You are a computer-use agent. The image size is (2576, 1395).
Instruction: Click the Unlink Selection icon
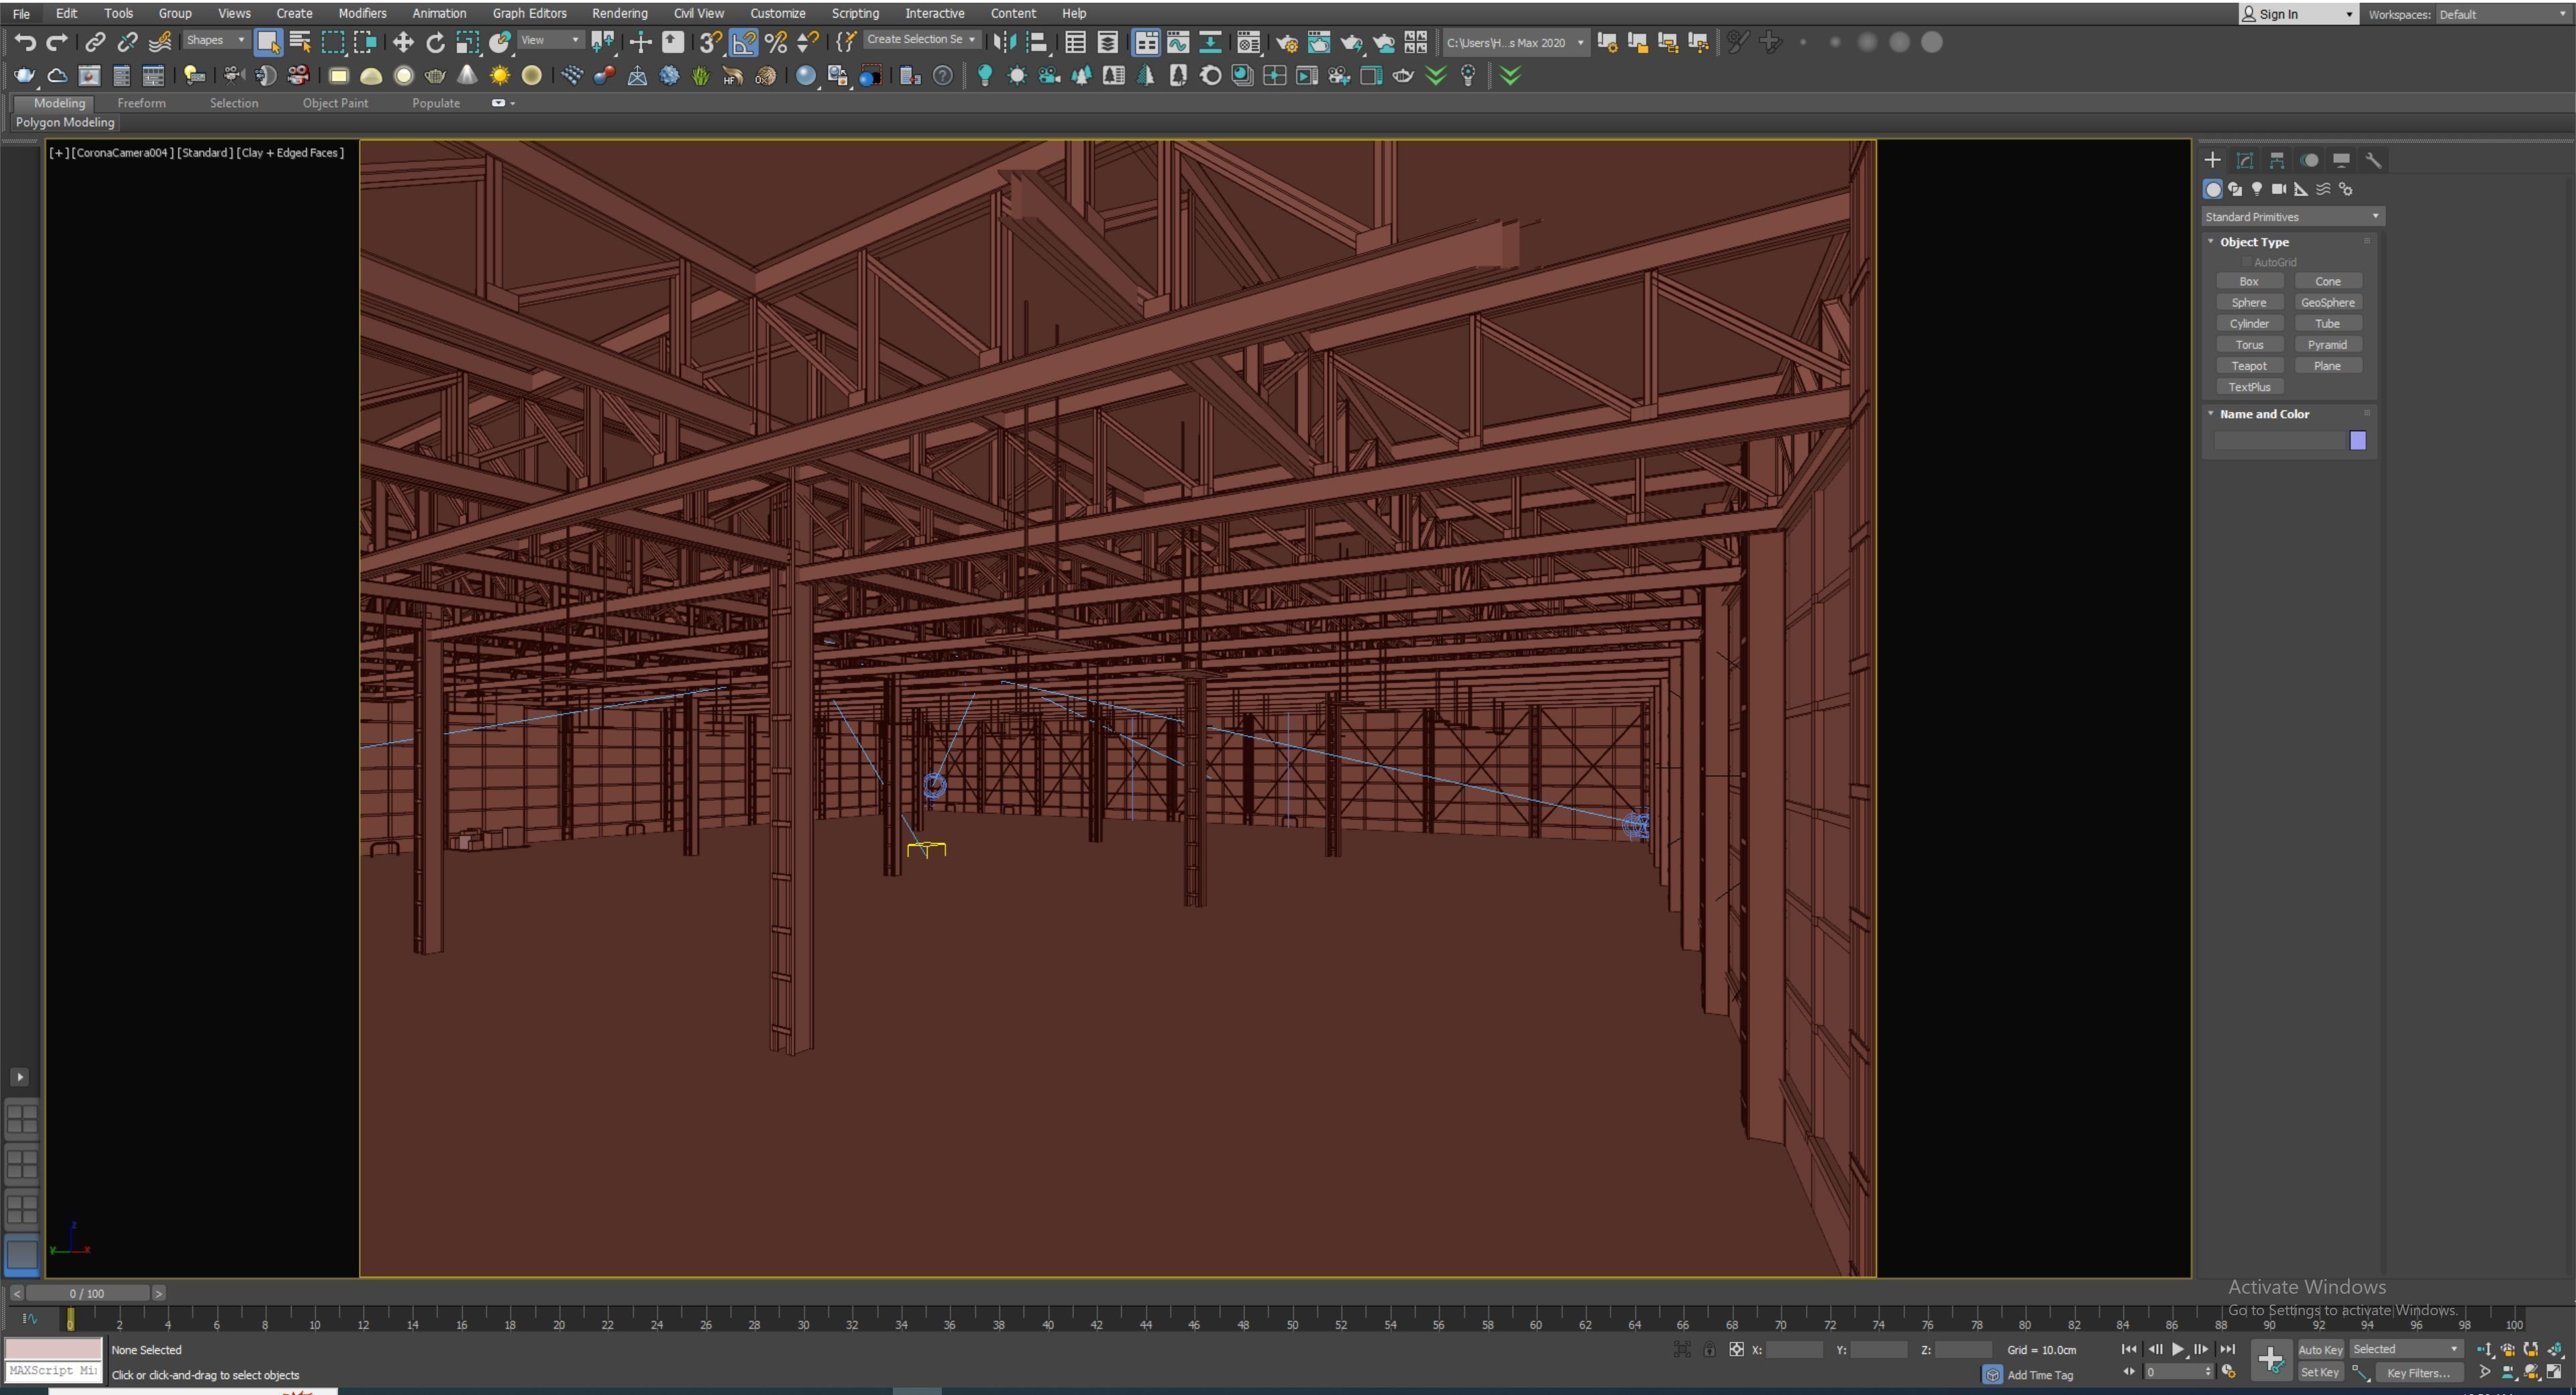click(x=127, y=42)
